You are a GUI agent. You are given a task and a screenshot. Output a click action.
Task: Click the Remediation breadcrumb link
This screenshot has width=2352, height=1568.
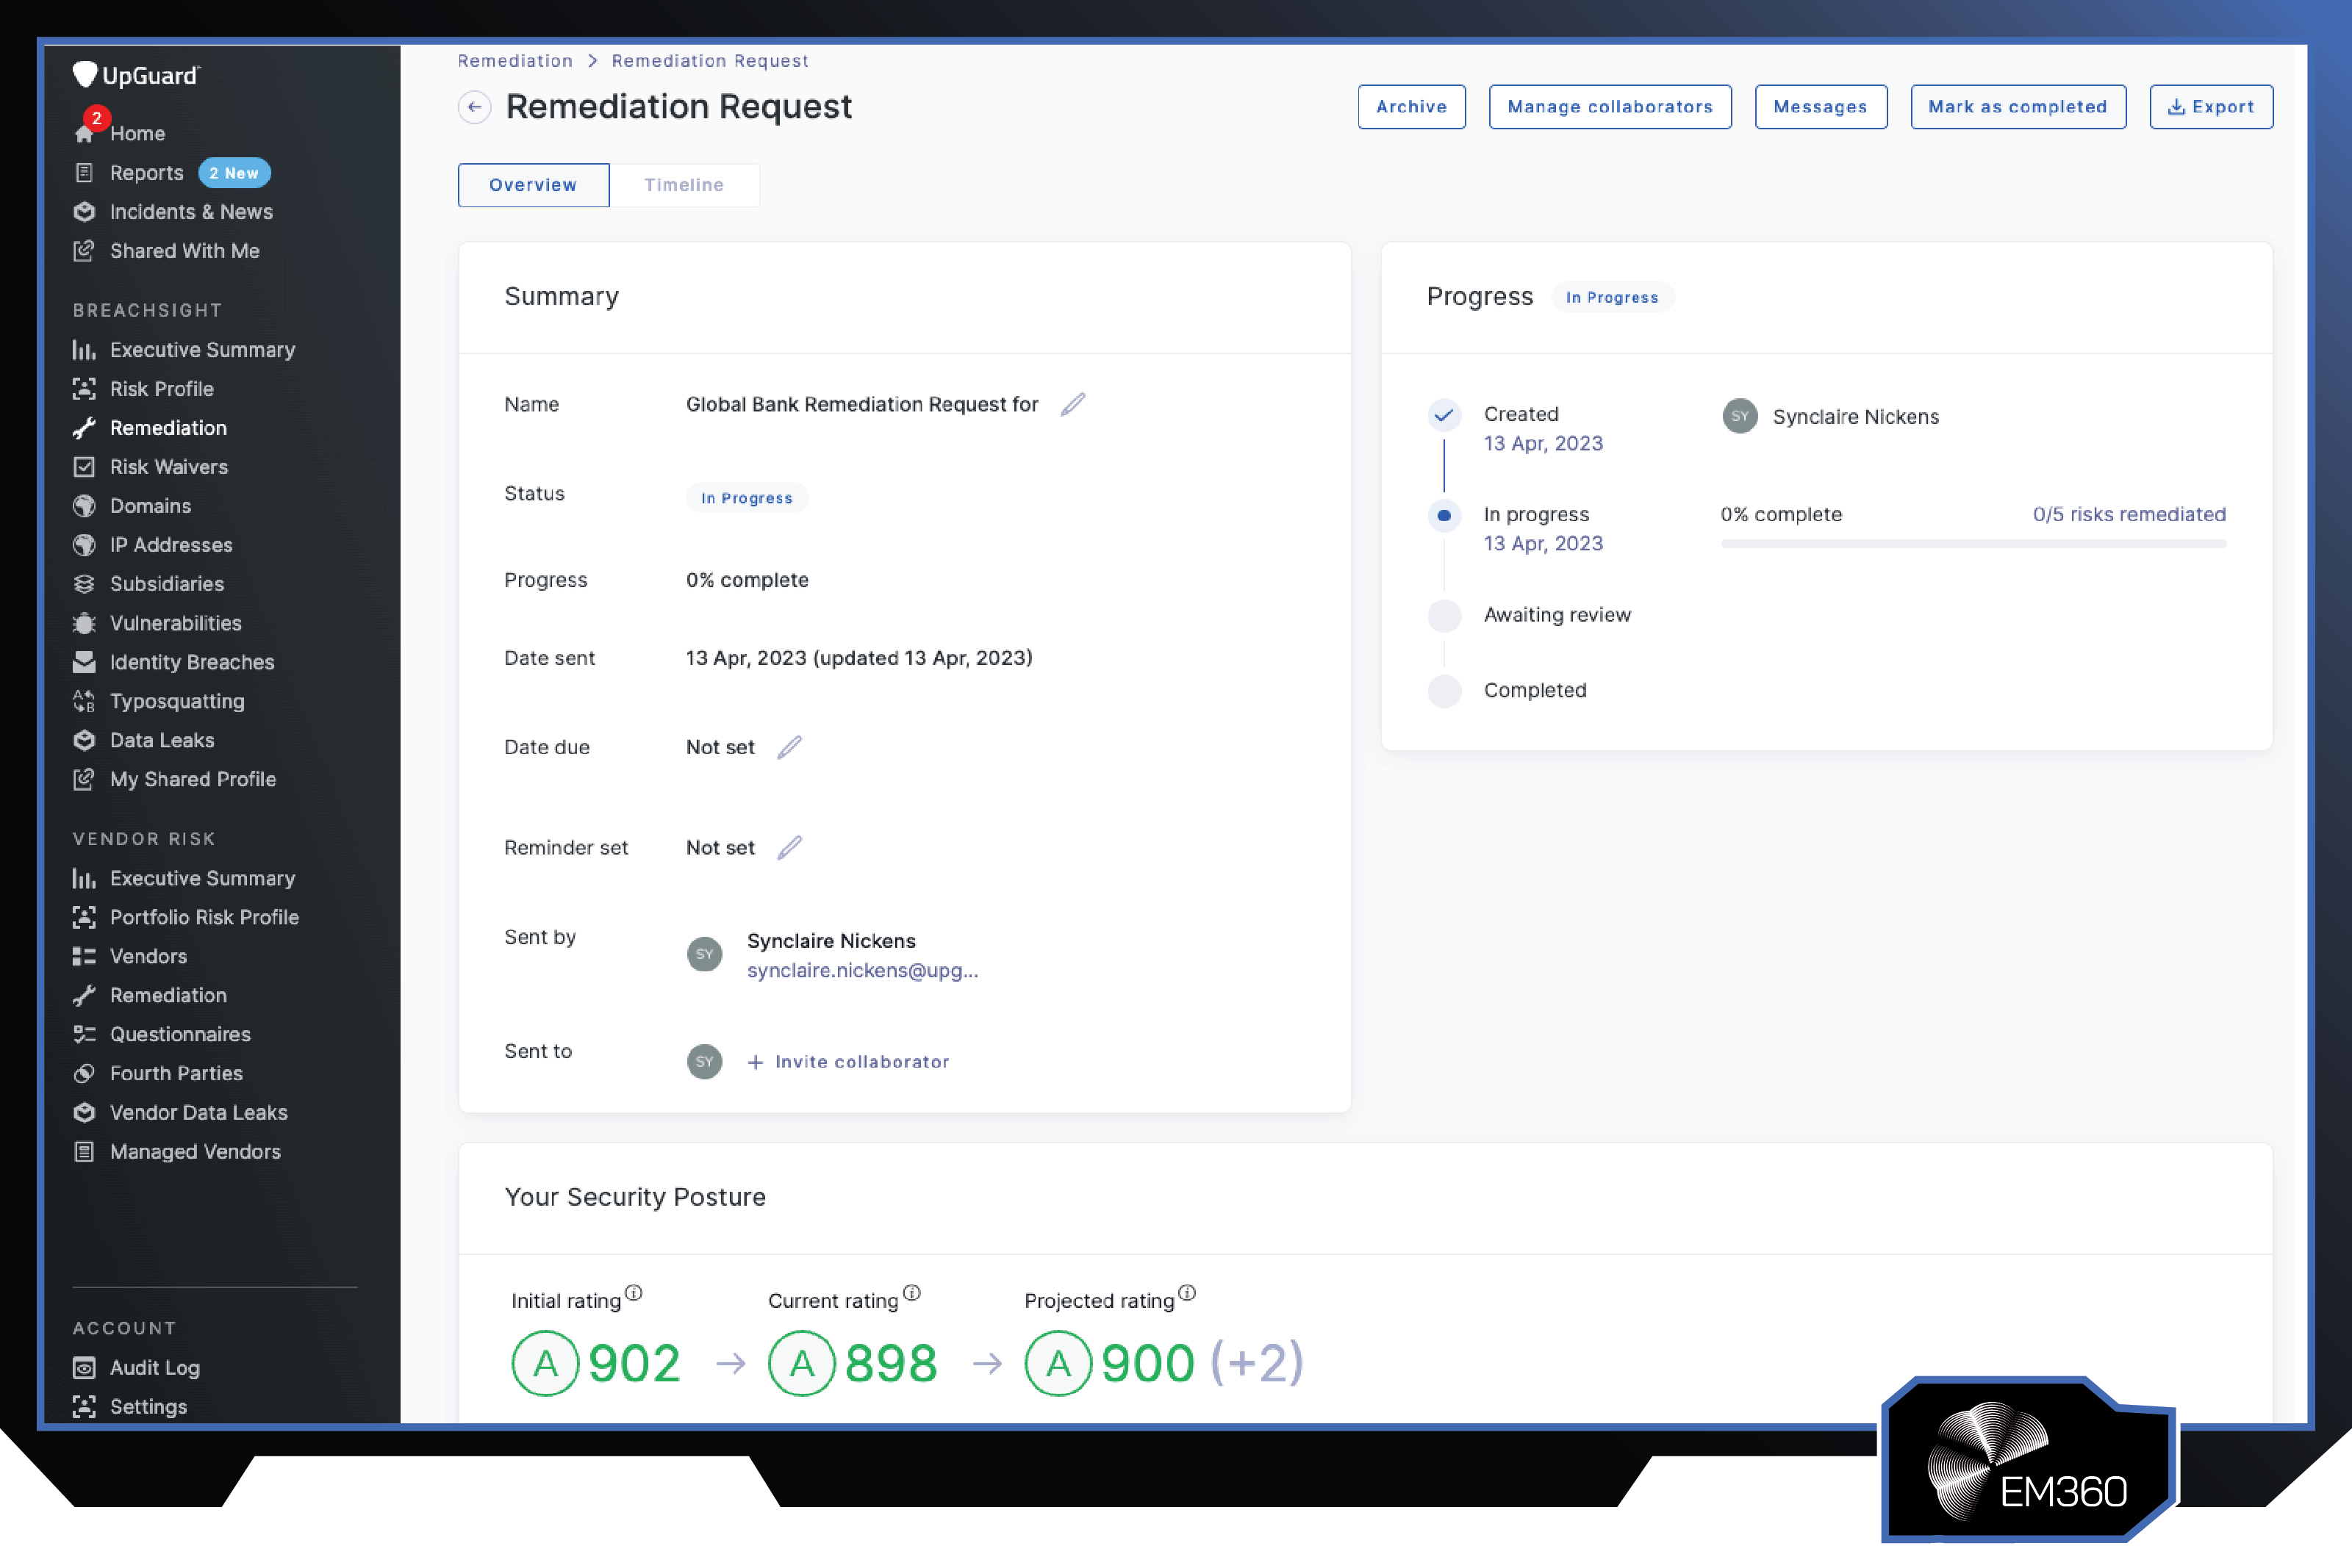pos(515,60)
